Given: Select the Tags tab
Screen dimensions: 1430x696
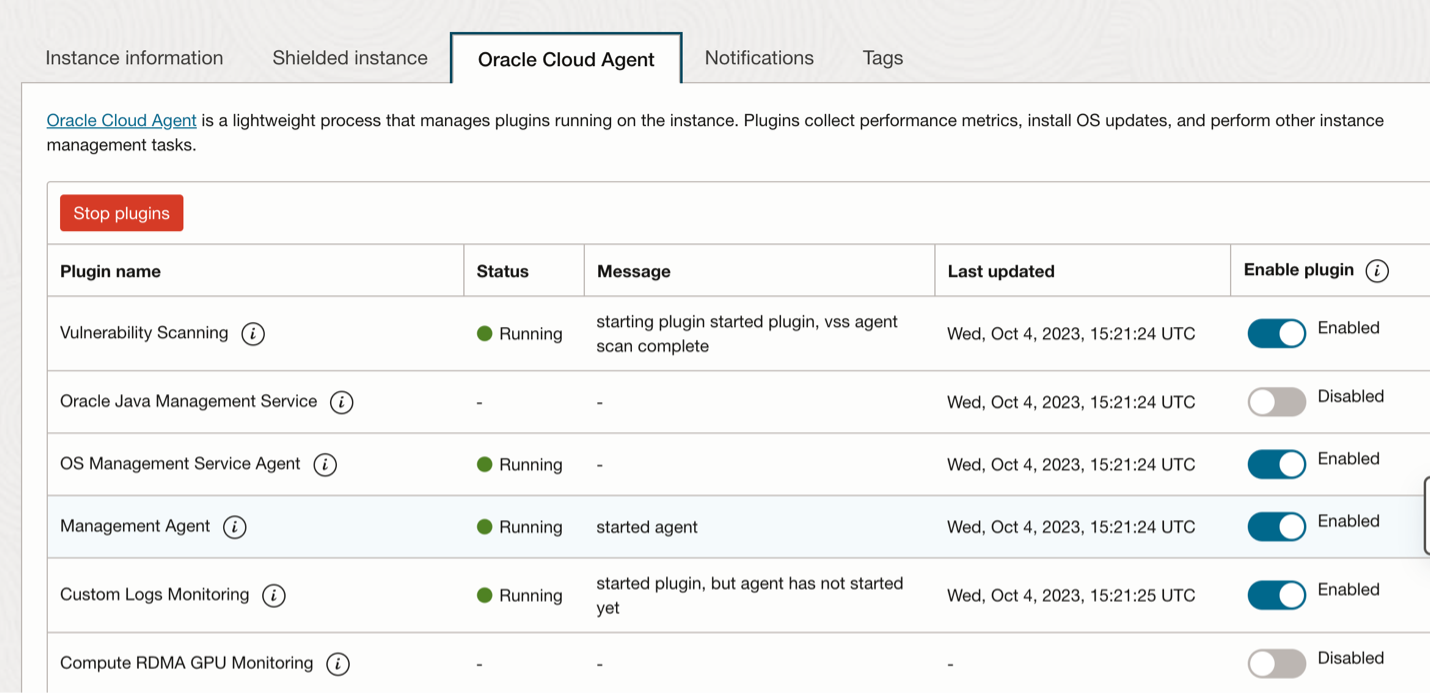Looking at the screenshot, I should point(883,58).
